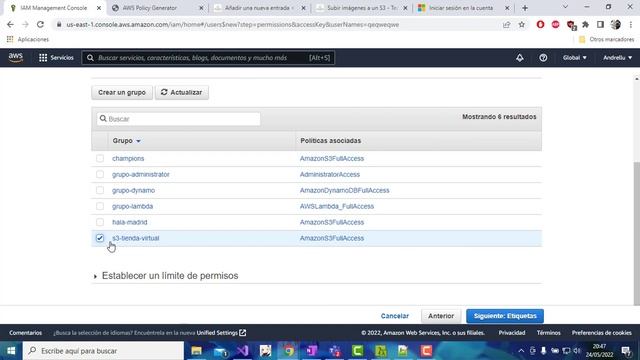Click the Windows taskbar search box

click(x=103, y=351)
